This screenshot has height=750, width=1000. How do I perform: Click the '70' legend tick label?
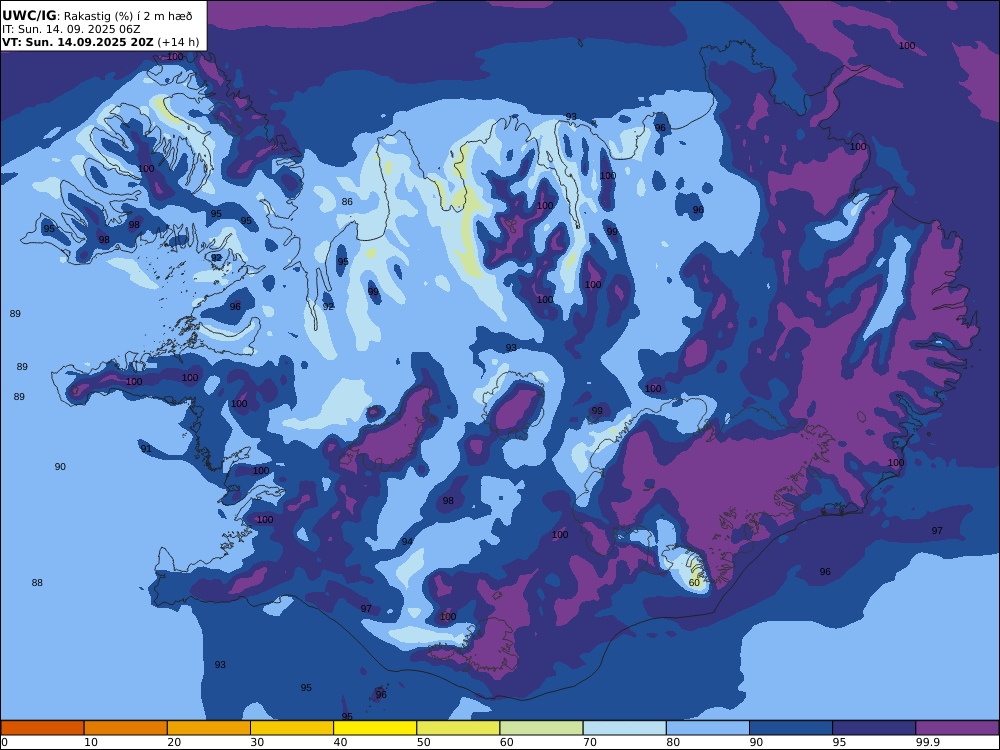click(590, 742)
